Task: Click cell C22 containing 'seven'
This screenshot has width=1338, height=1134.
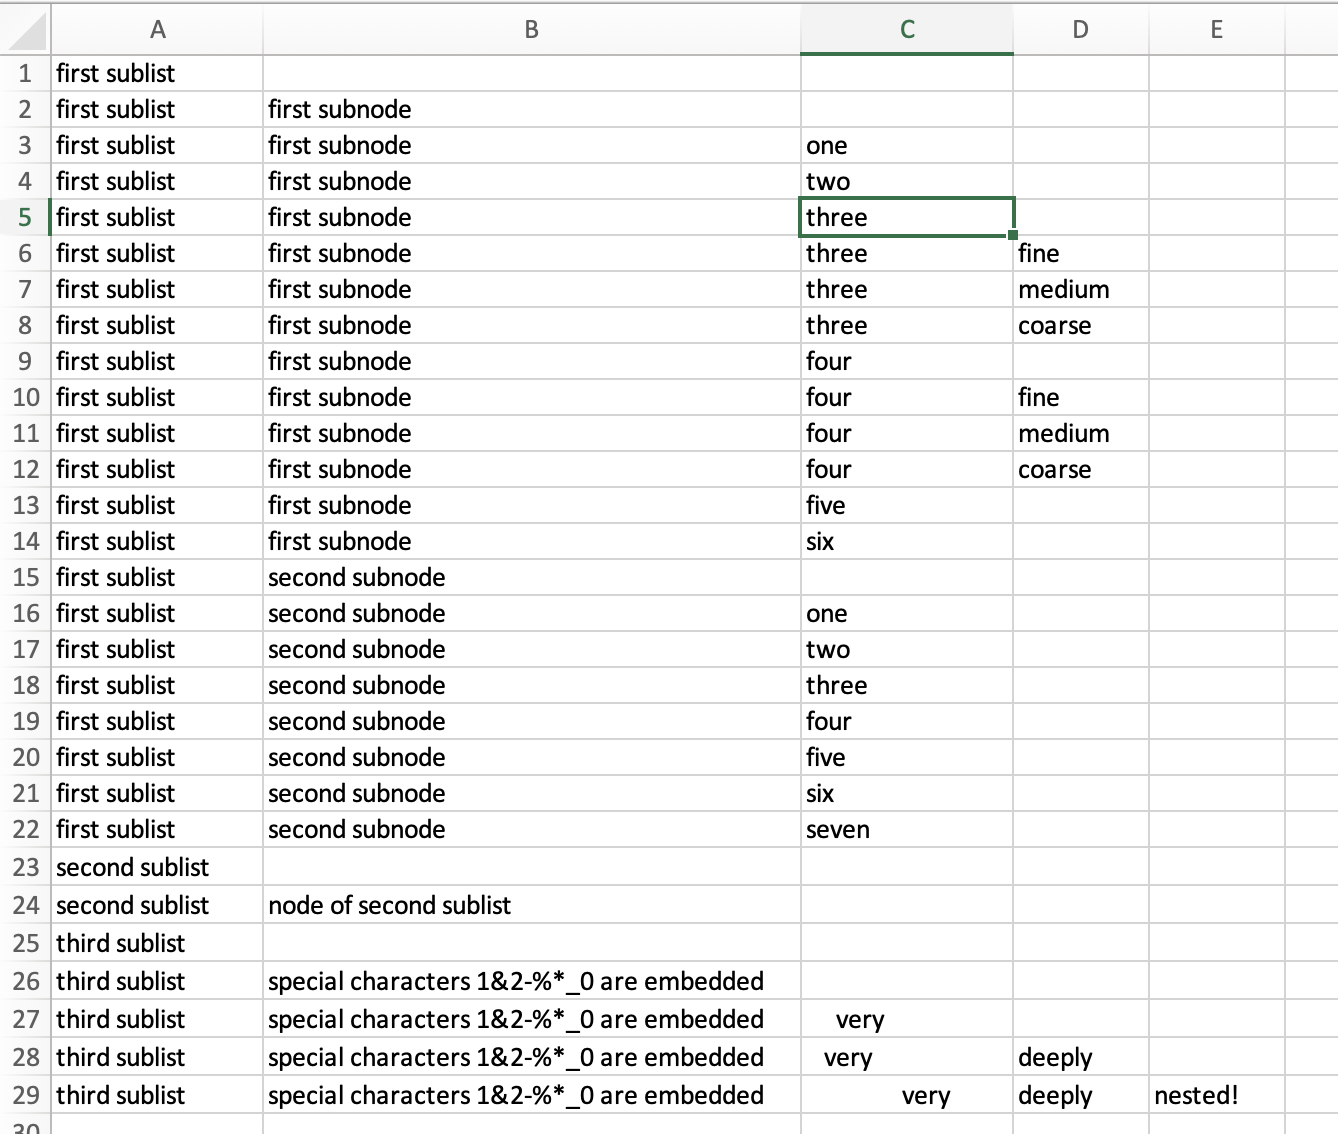Action: pyautogui.click(x=907, y=829)
